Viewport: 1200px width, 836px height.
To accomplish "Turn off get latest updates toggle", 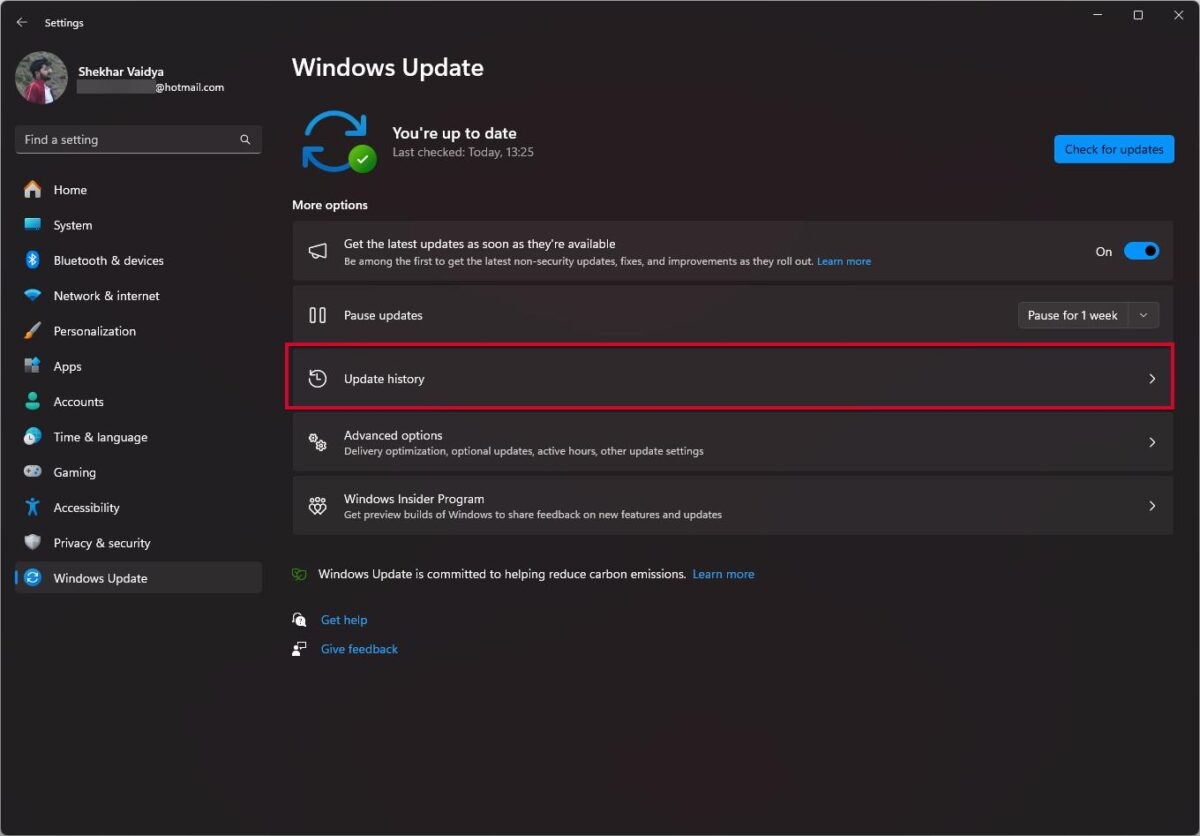I will tap(1141, 251).
